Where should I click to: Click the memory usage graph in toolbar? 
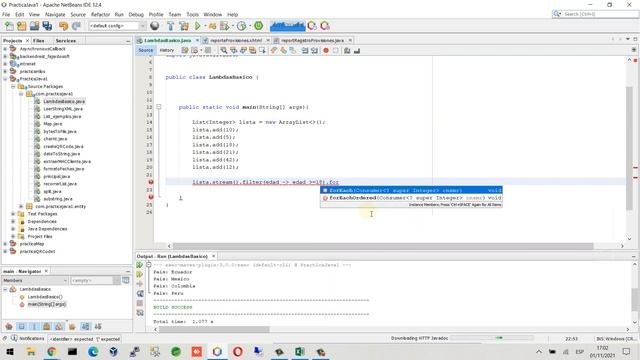click(287, 26)
